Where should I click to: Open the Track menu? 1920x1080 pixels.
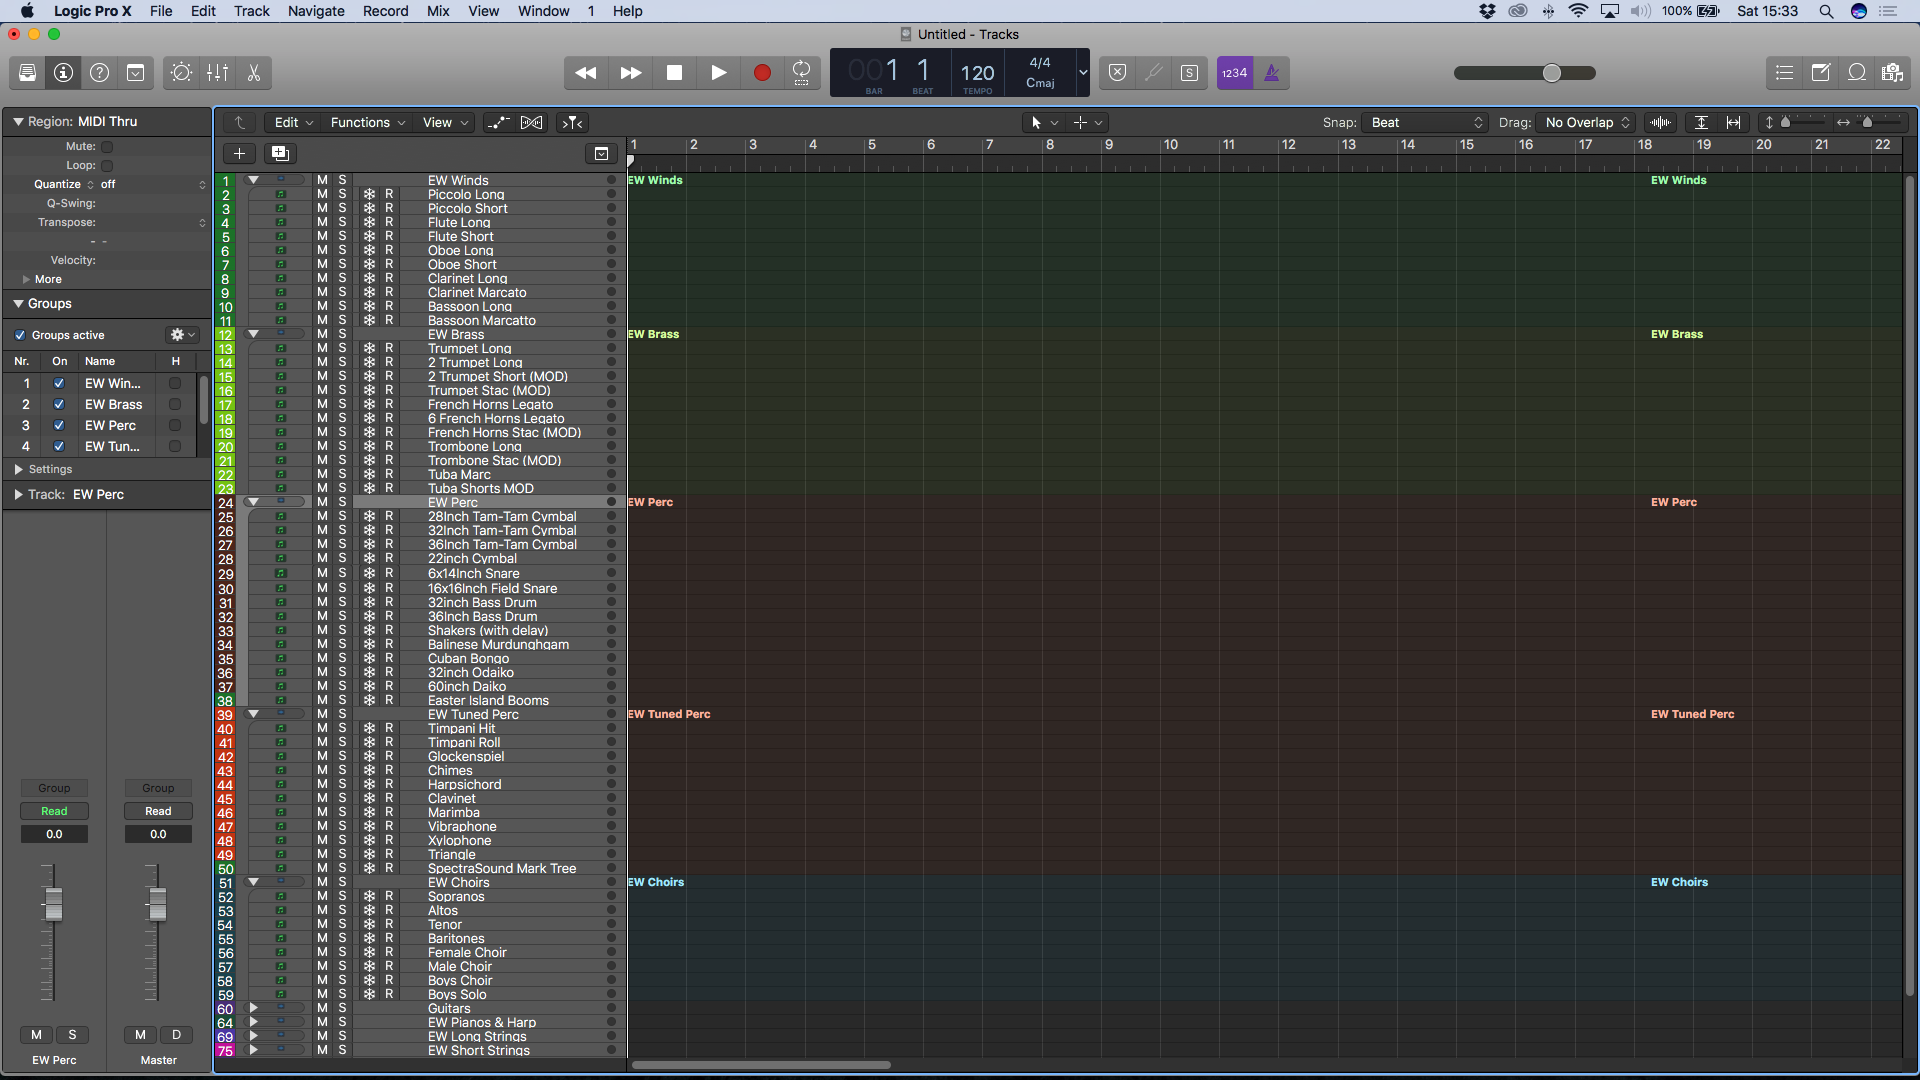(x=252, y=11)
